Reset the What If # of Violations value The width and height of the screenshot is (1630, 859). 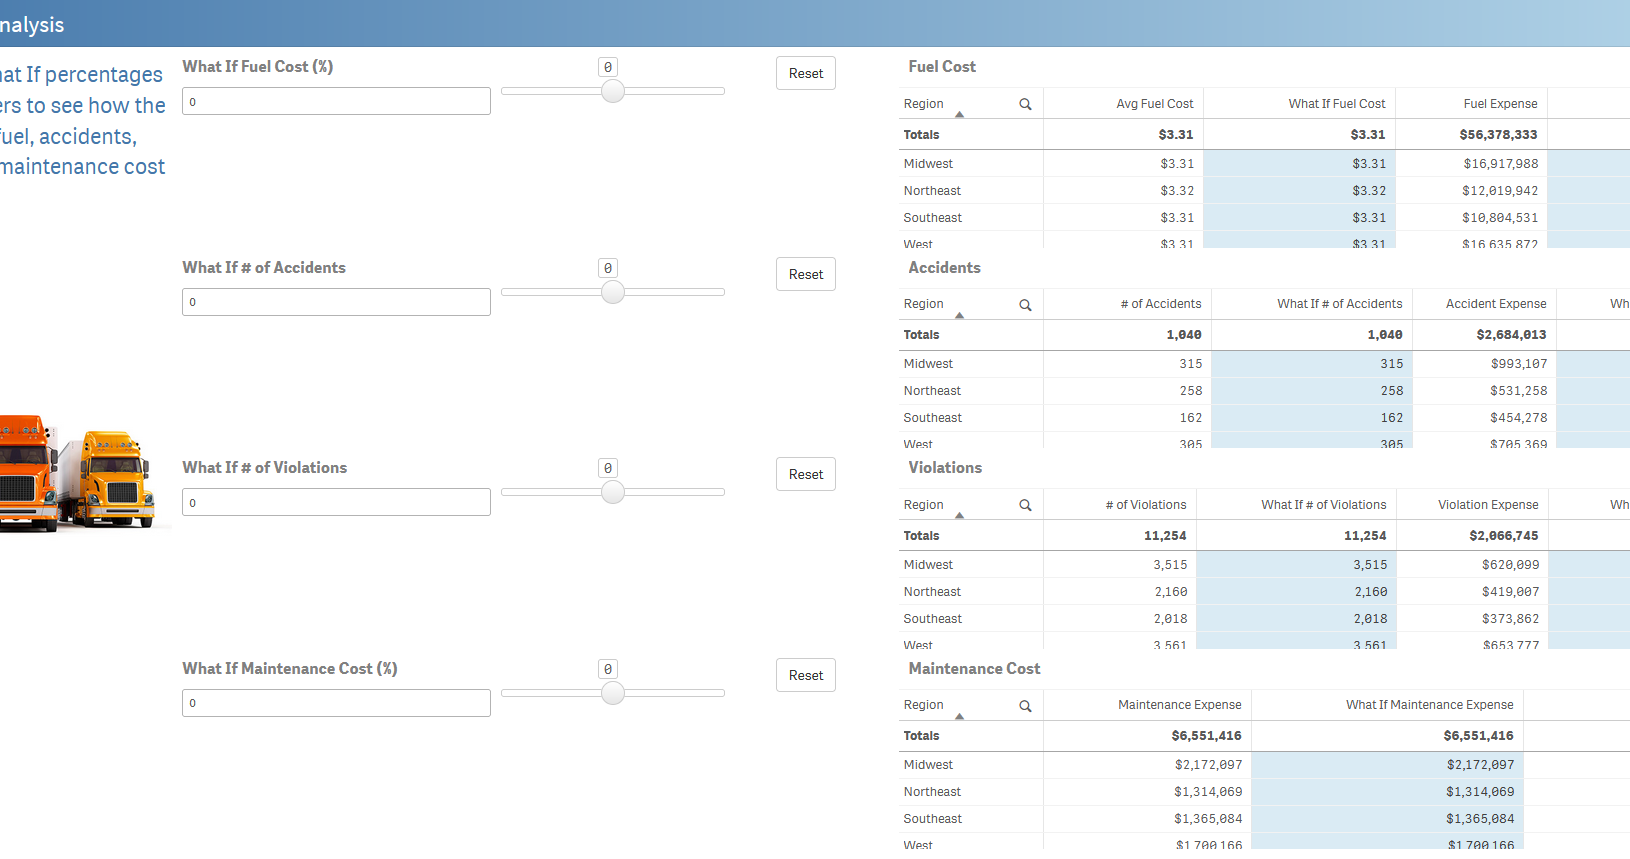(806, 474)
